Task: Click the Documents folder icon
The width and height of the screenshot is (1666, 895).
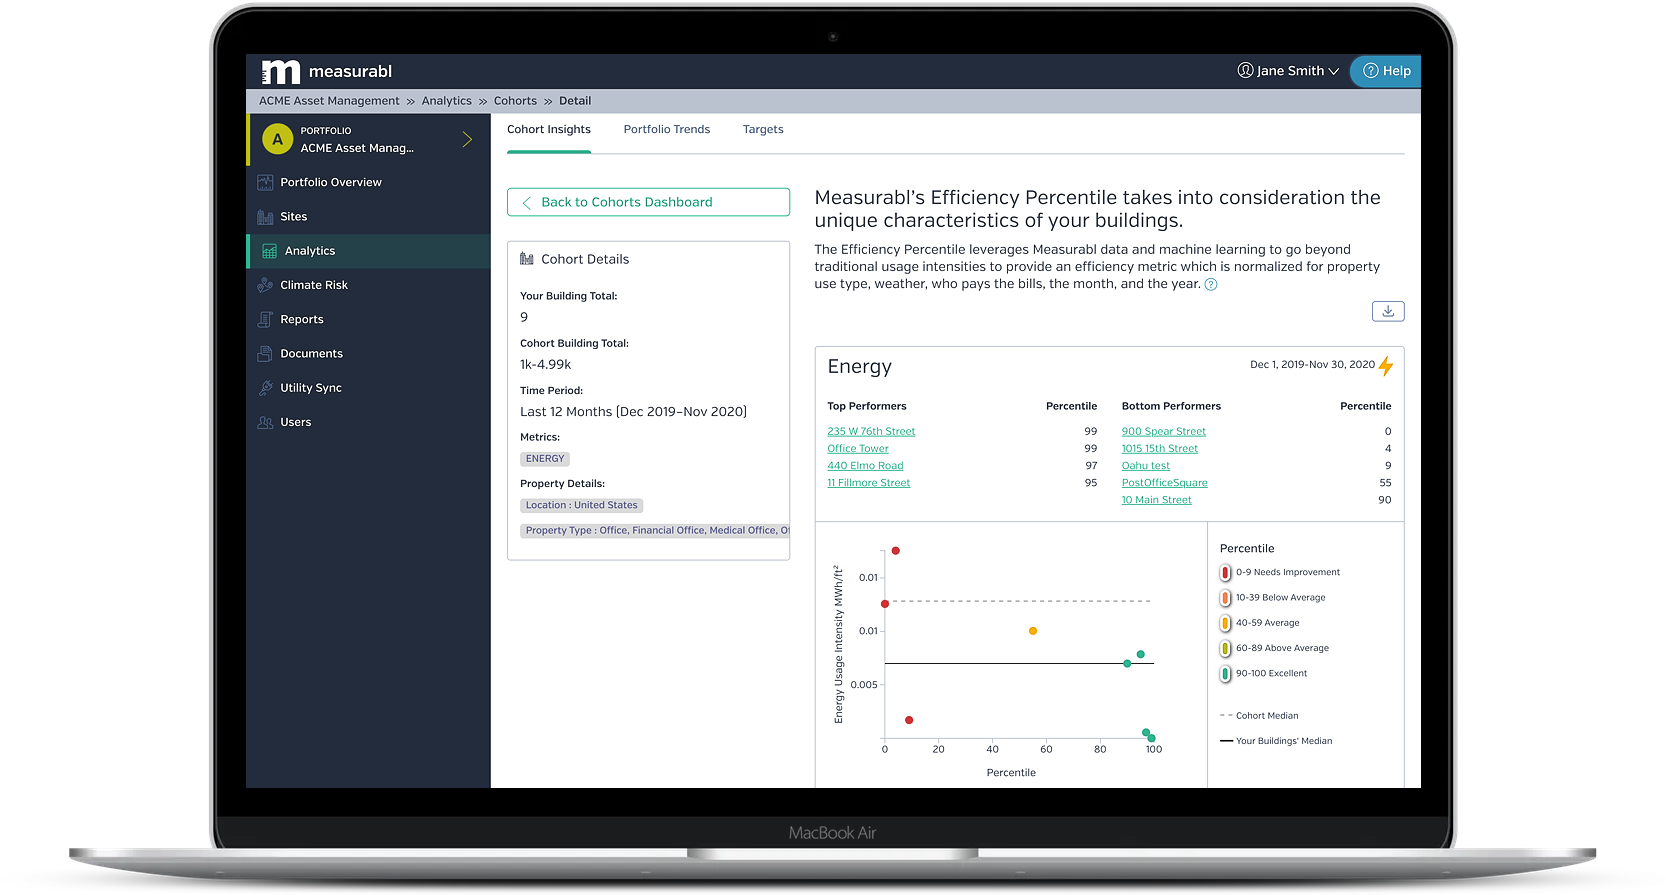Action: click(x=265, y=354)
